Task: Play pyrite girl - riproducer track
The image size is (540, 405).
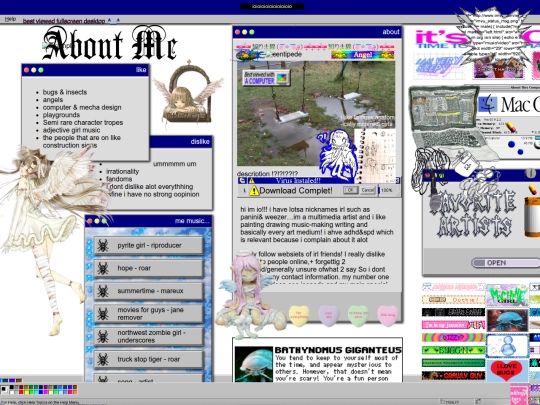Action: (x=149, y=246)
